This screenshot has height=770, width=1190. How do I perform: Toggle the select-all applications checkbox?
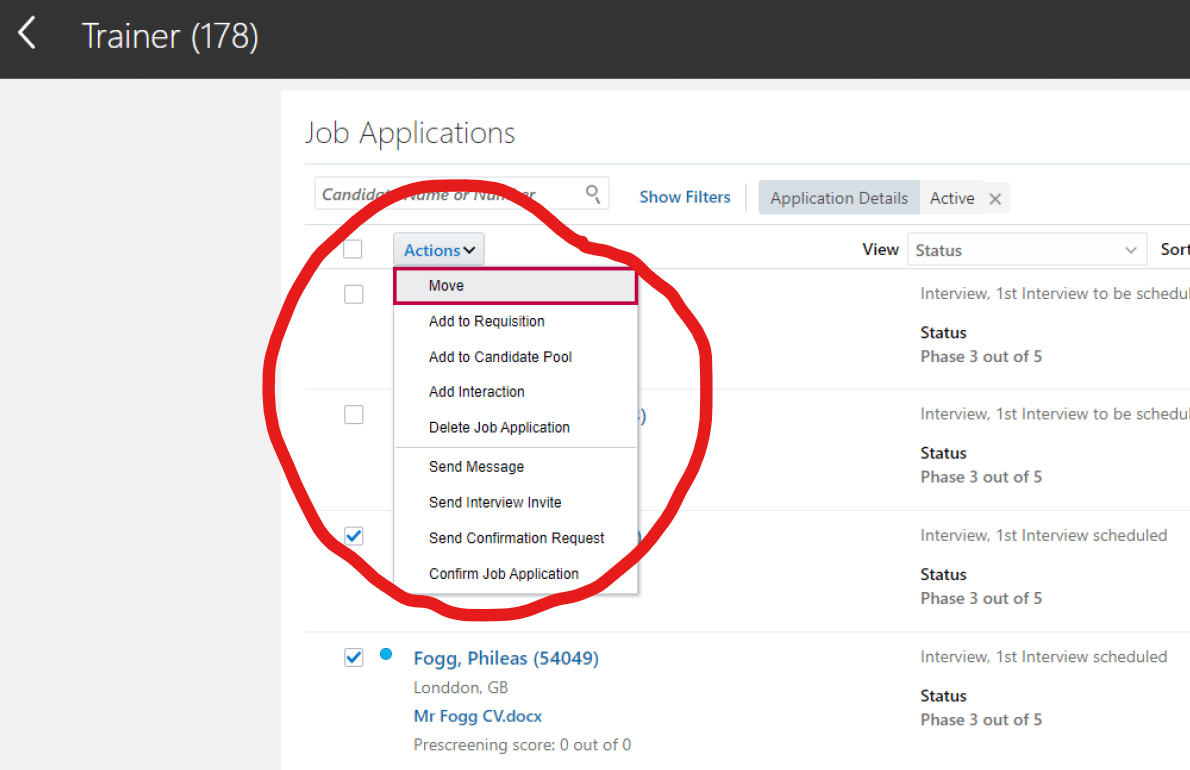[x=353, y=249]
